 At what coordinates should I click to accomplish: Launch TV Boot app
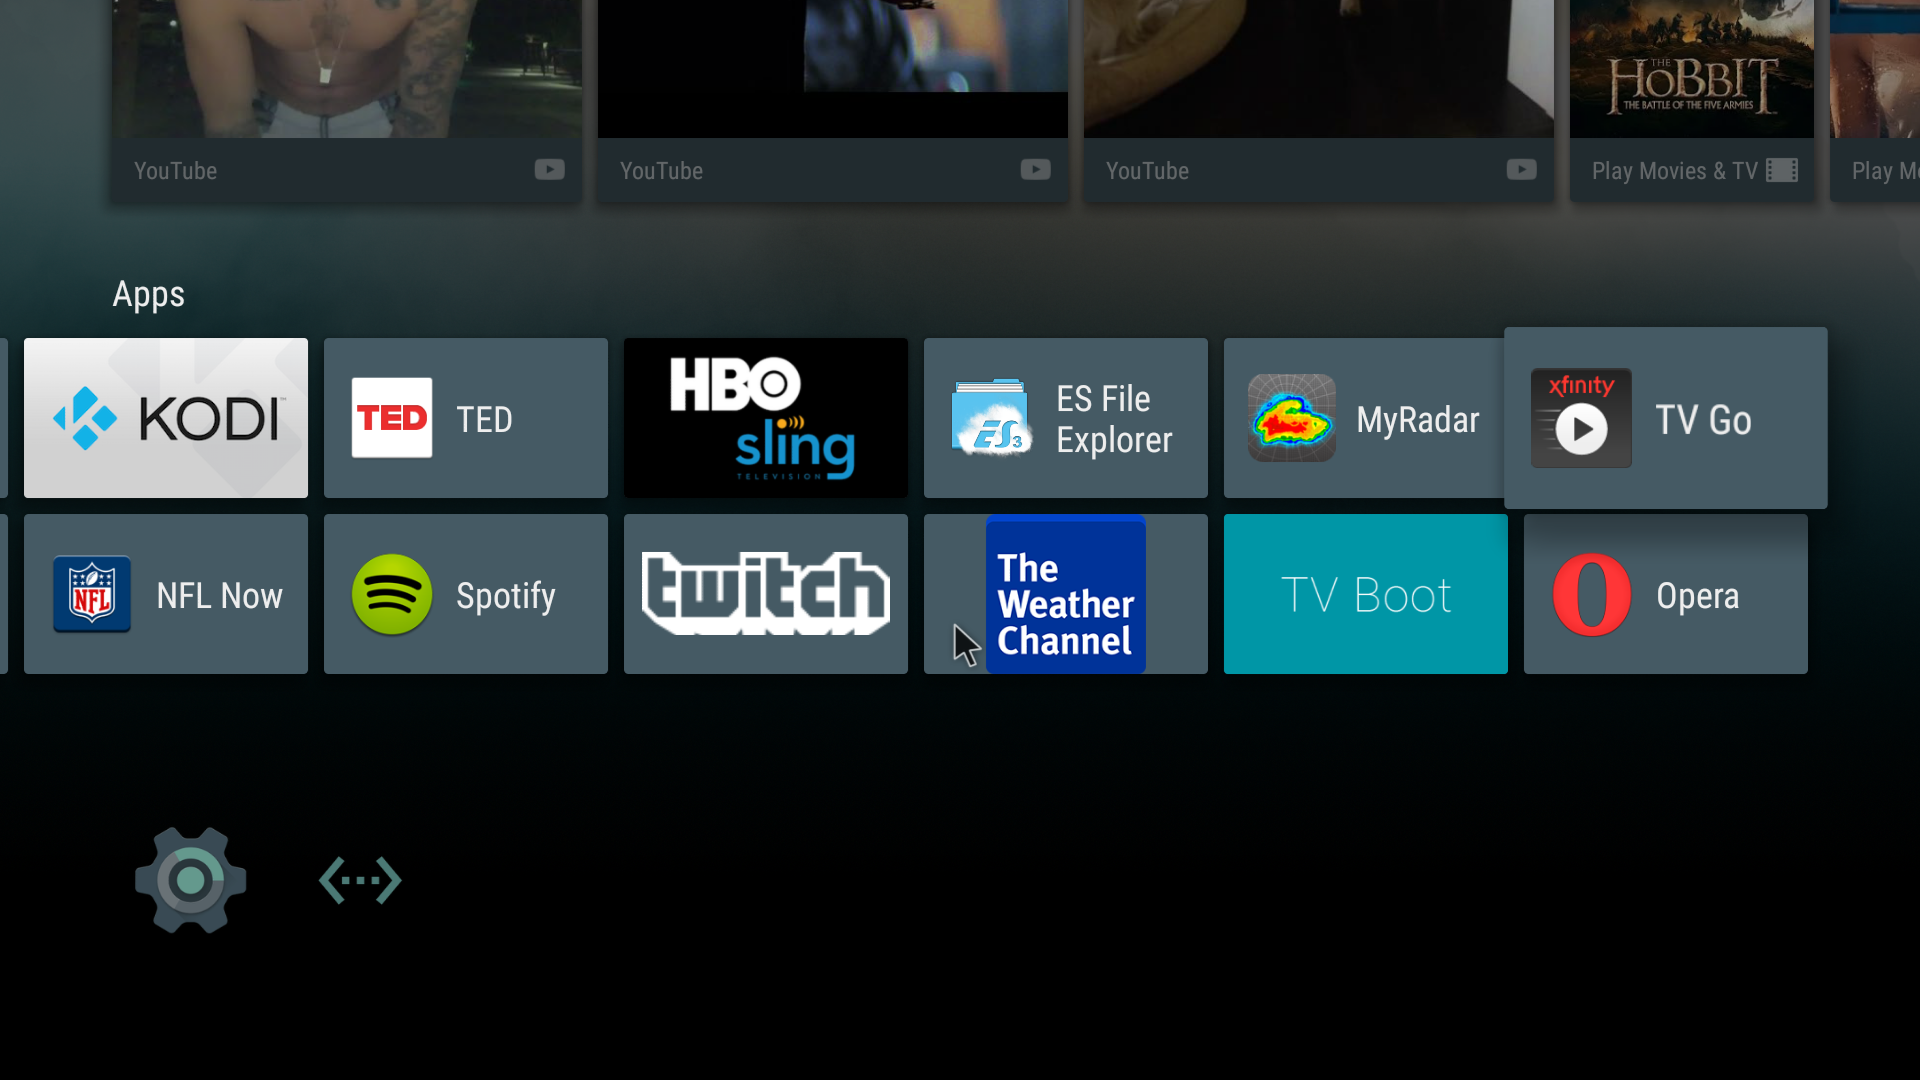pos(1365,595)
